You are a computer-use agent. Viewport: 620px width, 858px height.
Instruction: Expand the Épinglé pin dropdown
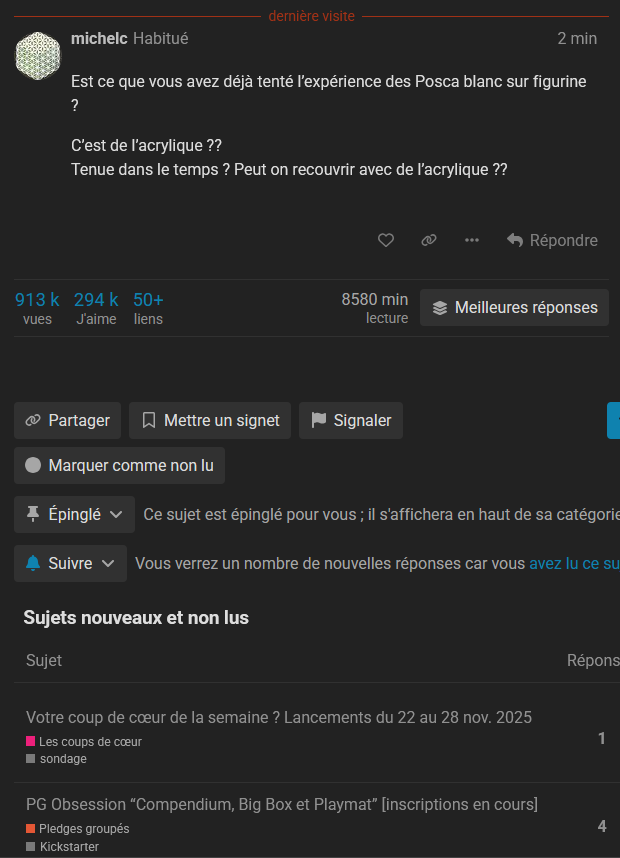(x=74, y=514)
